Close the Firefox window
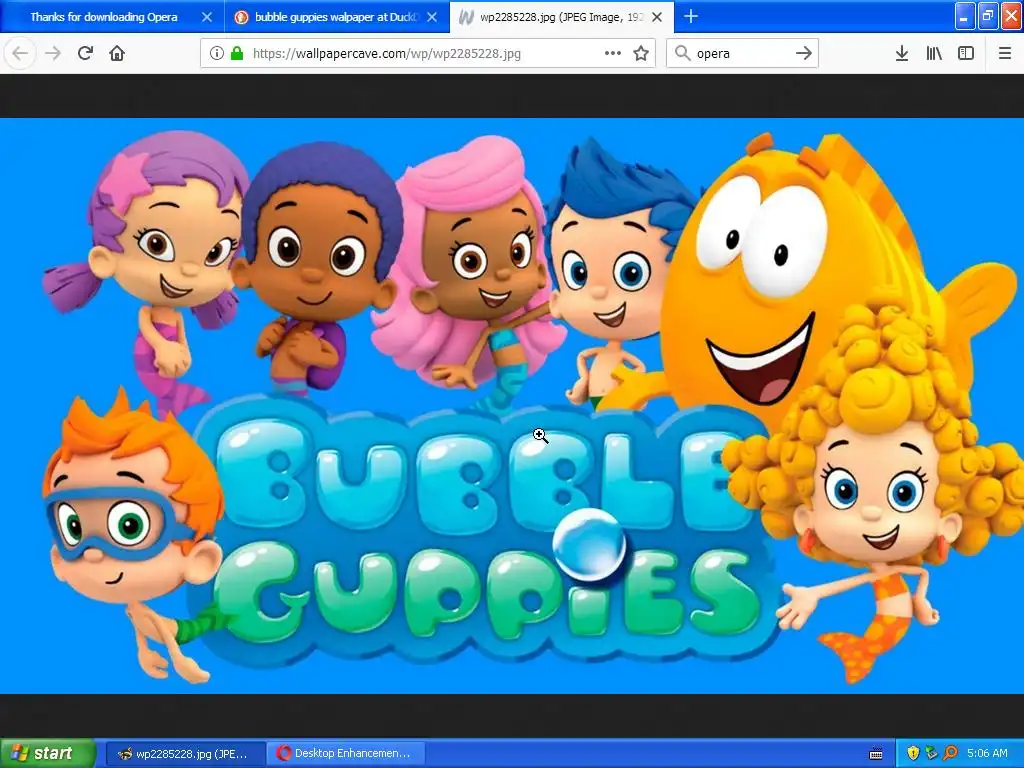This screenshot has width=1024, height=768. (1012, 16)
